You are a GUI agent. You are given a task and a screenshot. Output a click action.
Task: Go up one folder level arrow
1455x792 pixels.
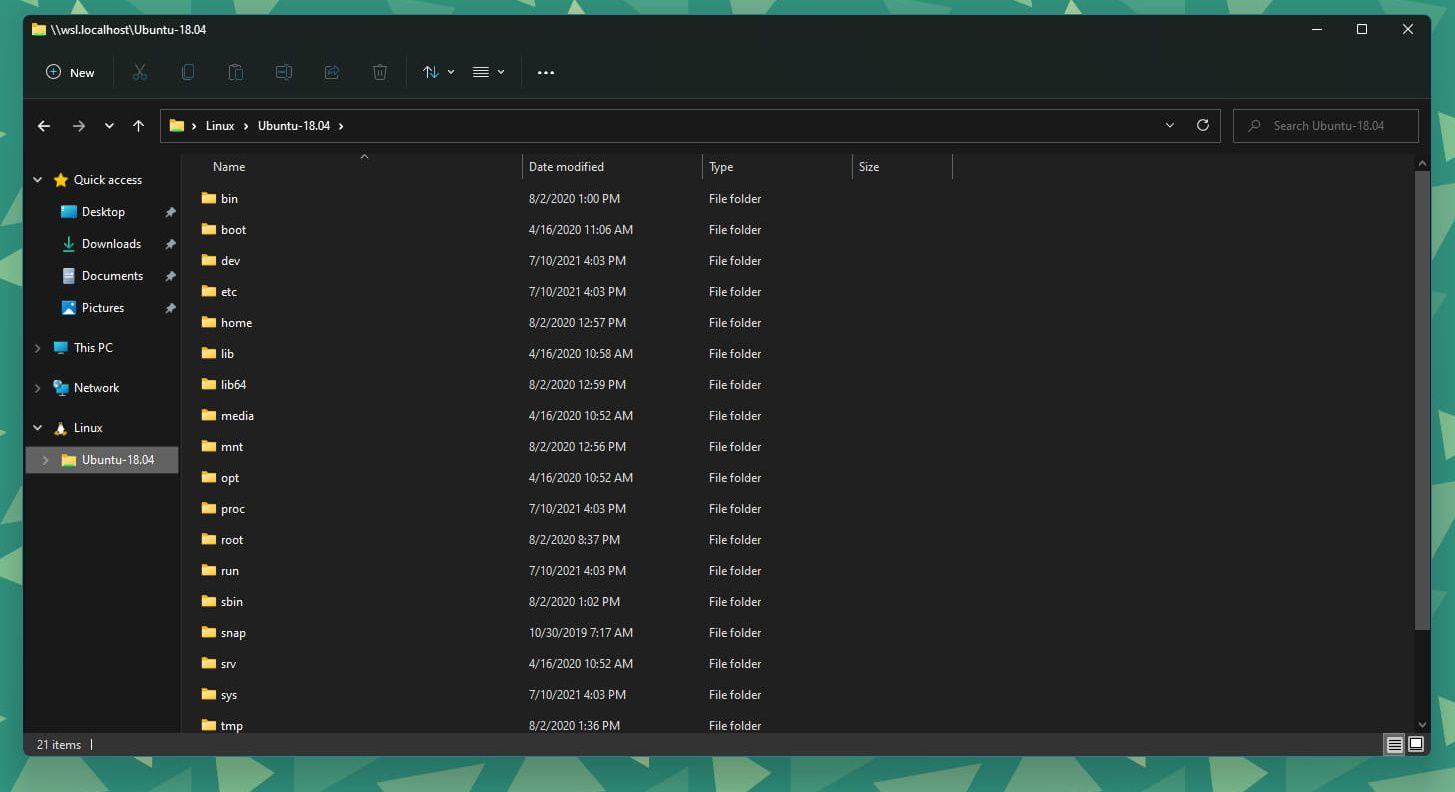[138, 126]
